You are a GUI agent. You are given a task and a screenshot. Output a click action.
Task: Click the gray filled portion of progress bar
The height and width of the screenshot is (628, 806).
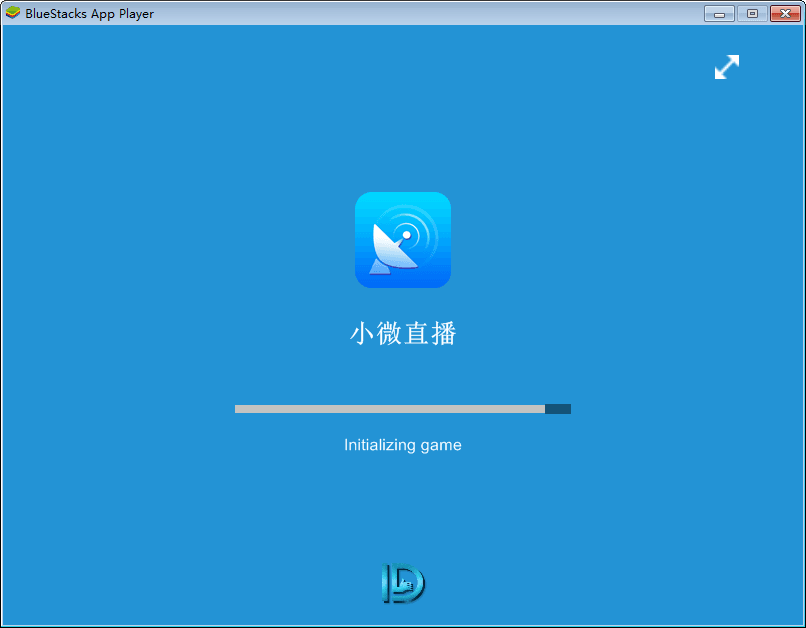[390, 409]
